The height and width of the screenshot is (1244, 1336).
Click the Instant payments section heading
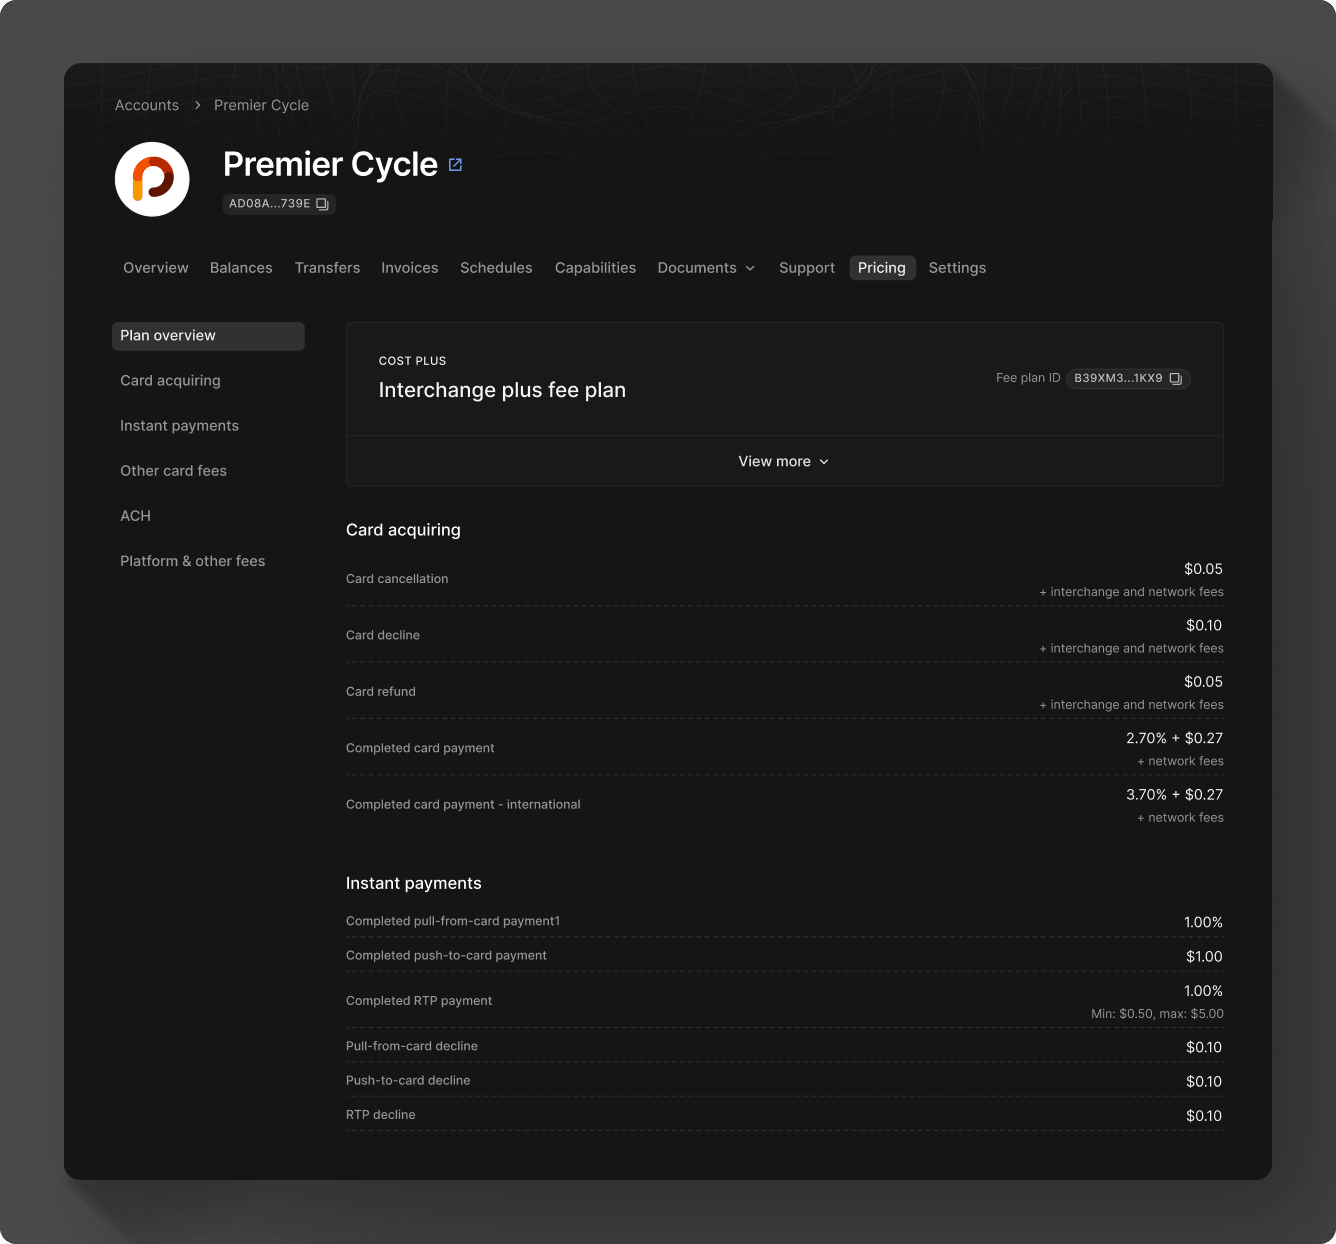coord(414,883)
